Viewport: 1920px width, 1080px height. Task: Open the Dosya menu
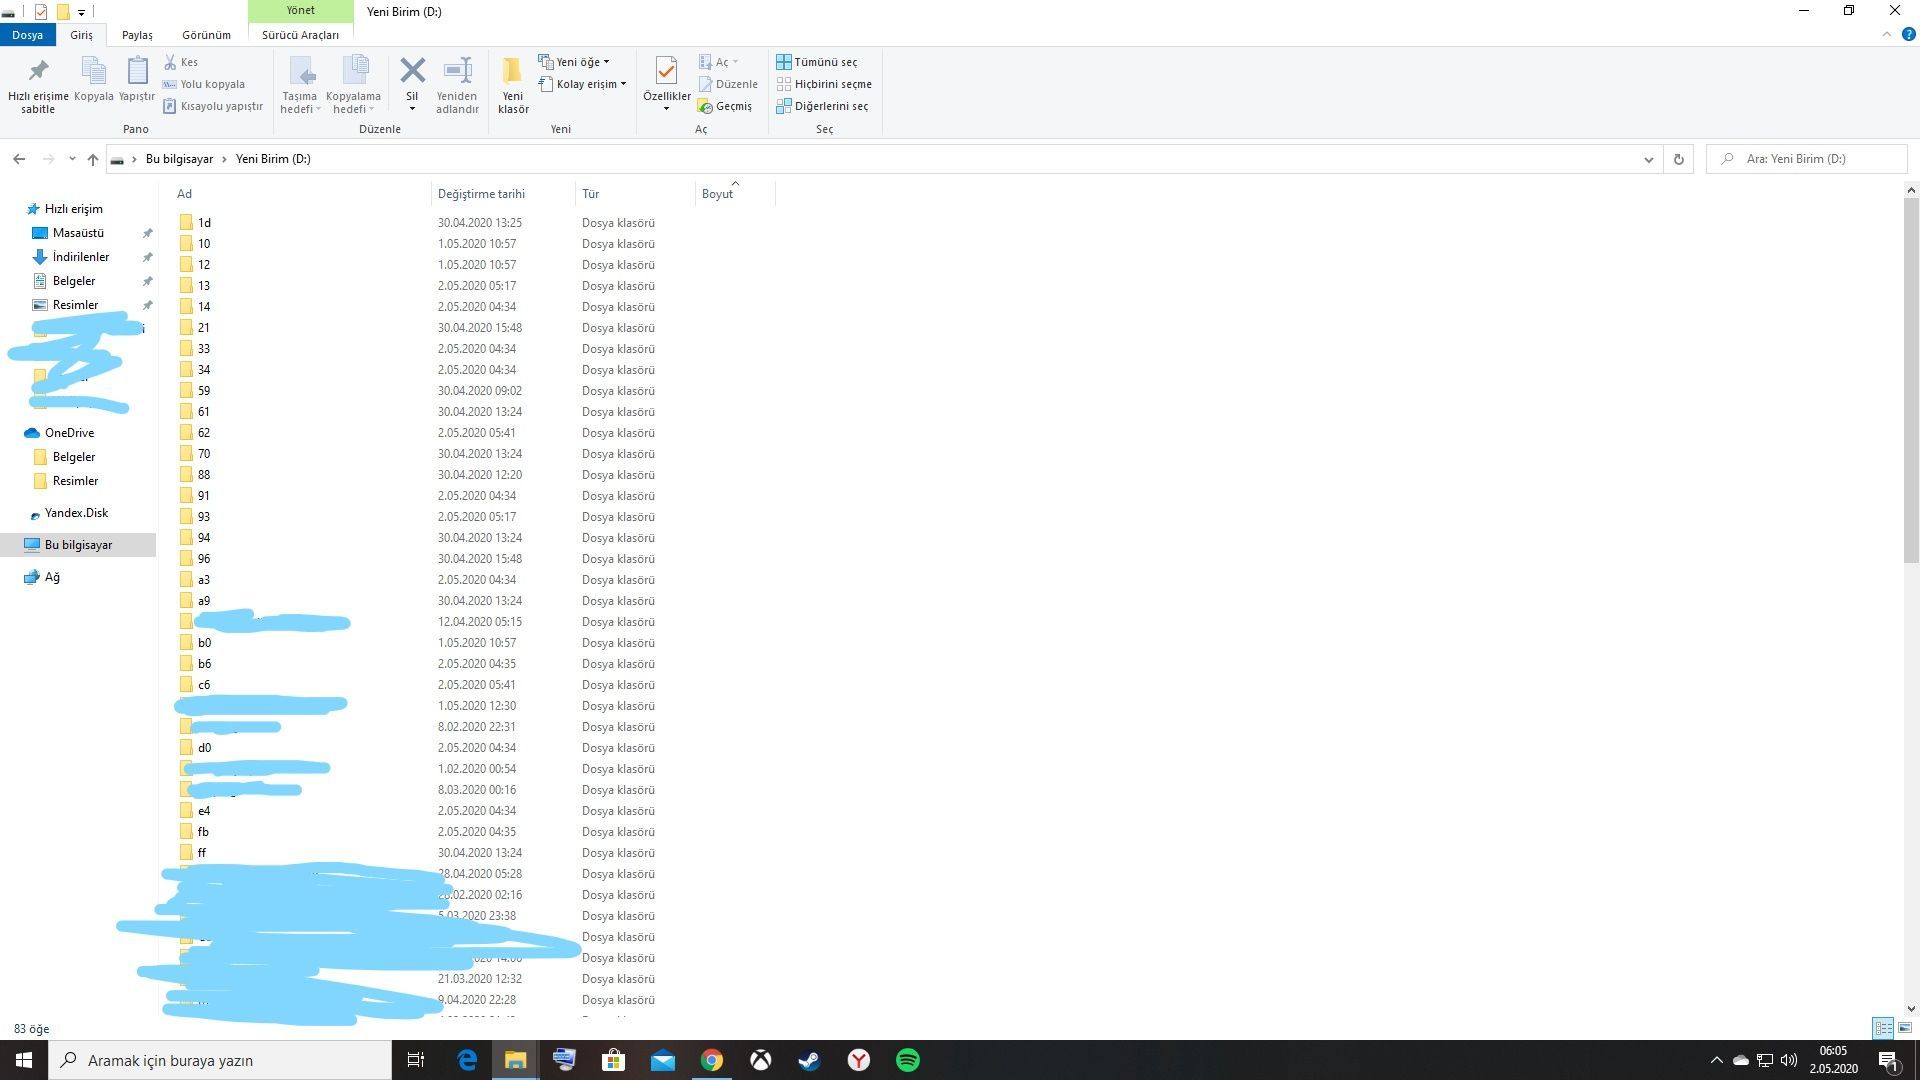click(27, 35)
